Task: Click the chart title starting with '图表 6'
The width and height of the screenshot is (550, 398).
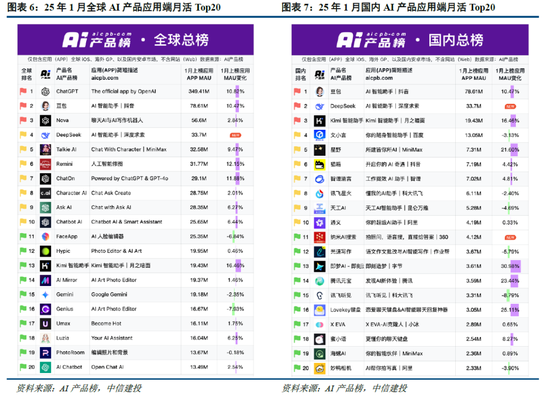Action: (114, 7)
